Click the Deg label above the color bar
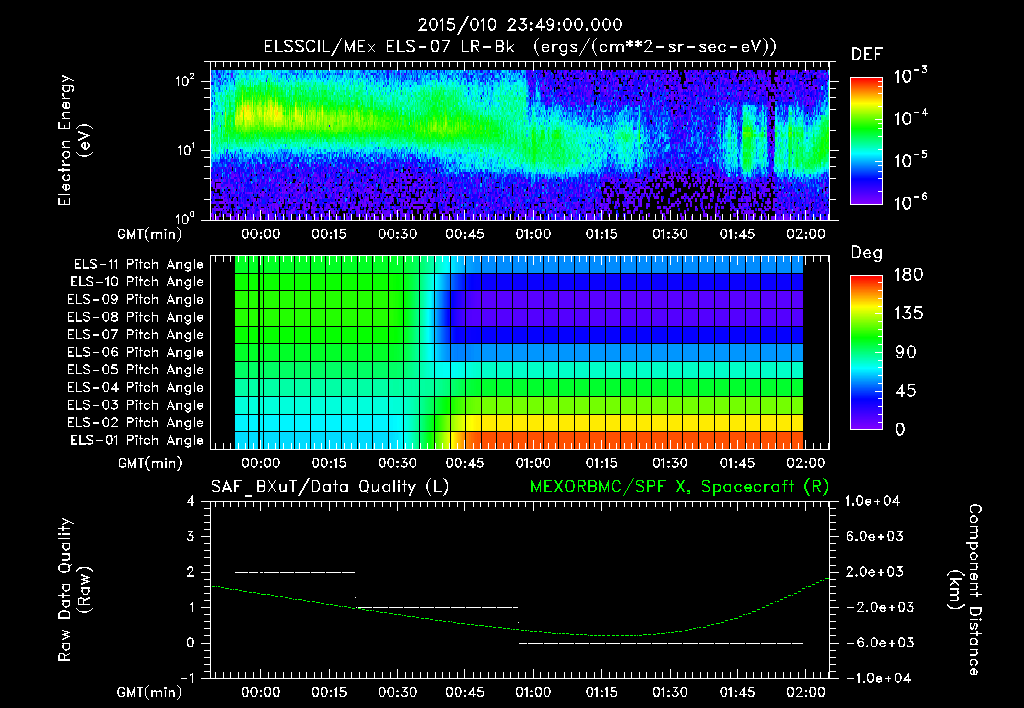 pyautogui.click(x=867, y=253)
